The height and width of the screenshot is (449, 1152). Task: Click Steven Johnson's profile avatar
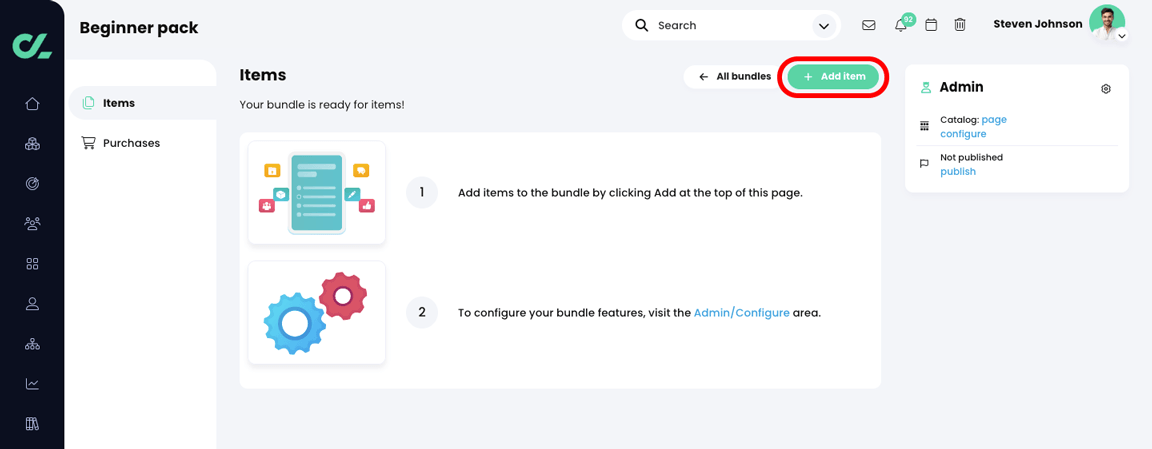(1106, 23)
